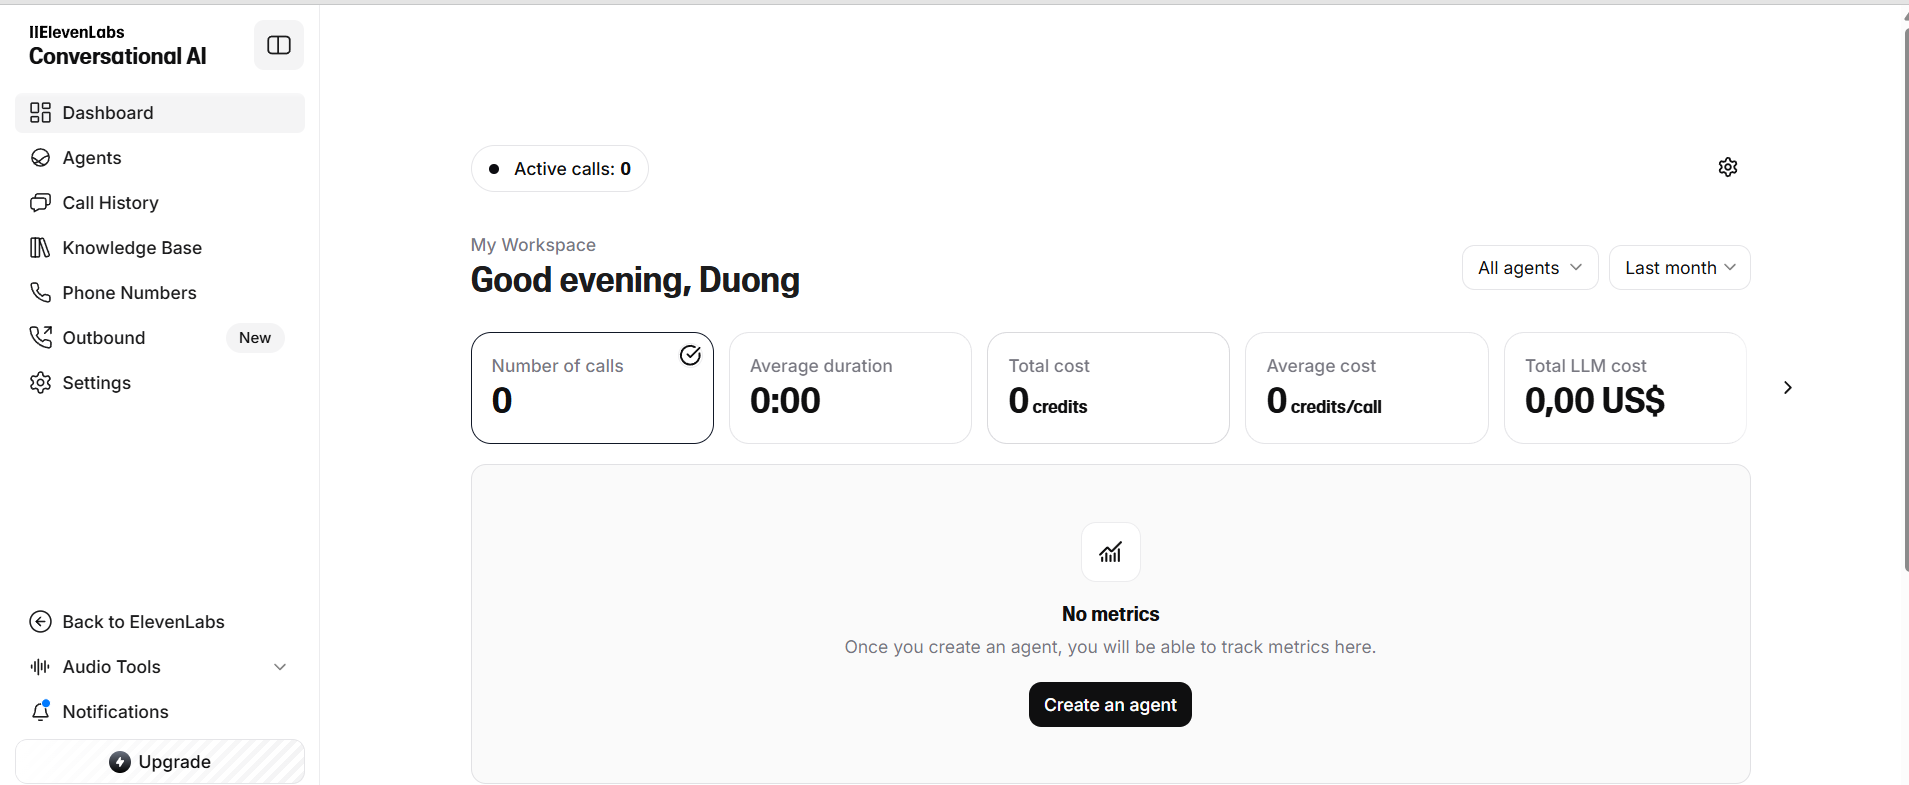Screen dimensions: 1909x785
Task: Click the Notifications bell icon
Action: [x=40, y=711]
